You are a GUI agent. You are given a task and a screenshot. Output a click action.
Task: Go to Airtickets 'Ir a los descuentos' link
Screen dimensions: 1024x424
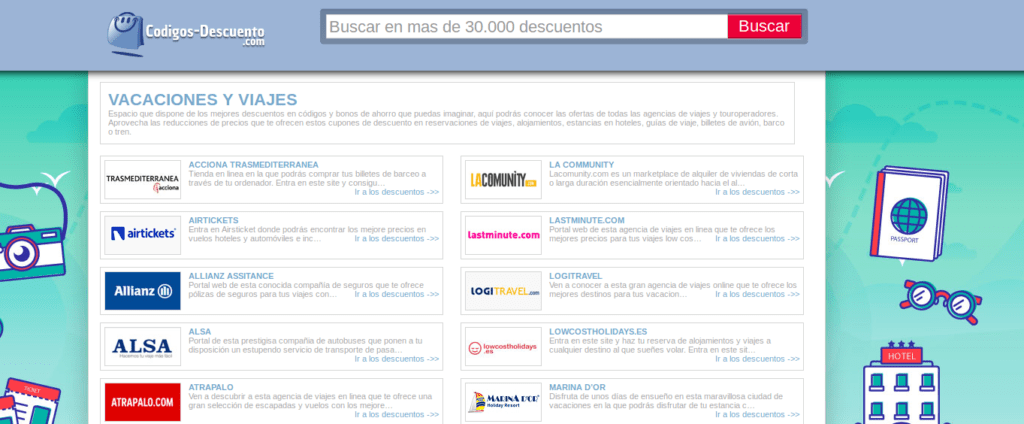click(396, 238)
